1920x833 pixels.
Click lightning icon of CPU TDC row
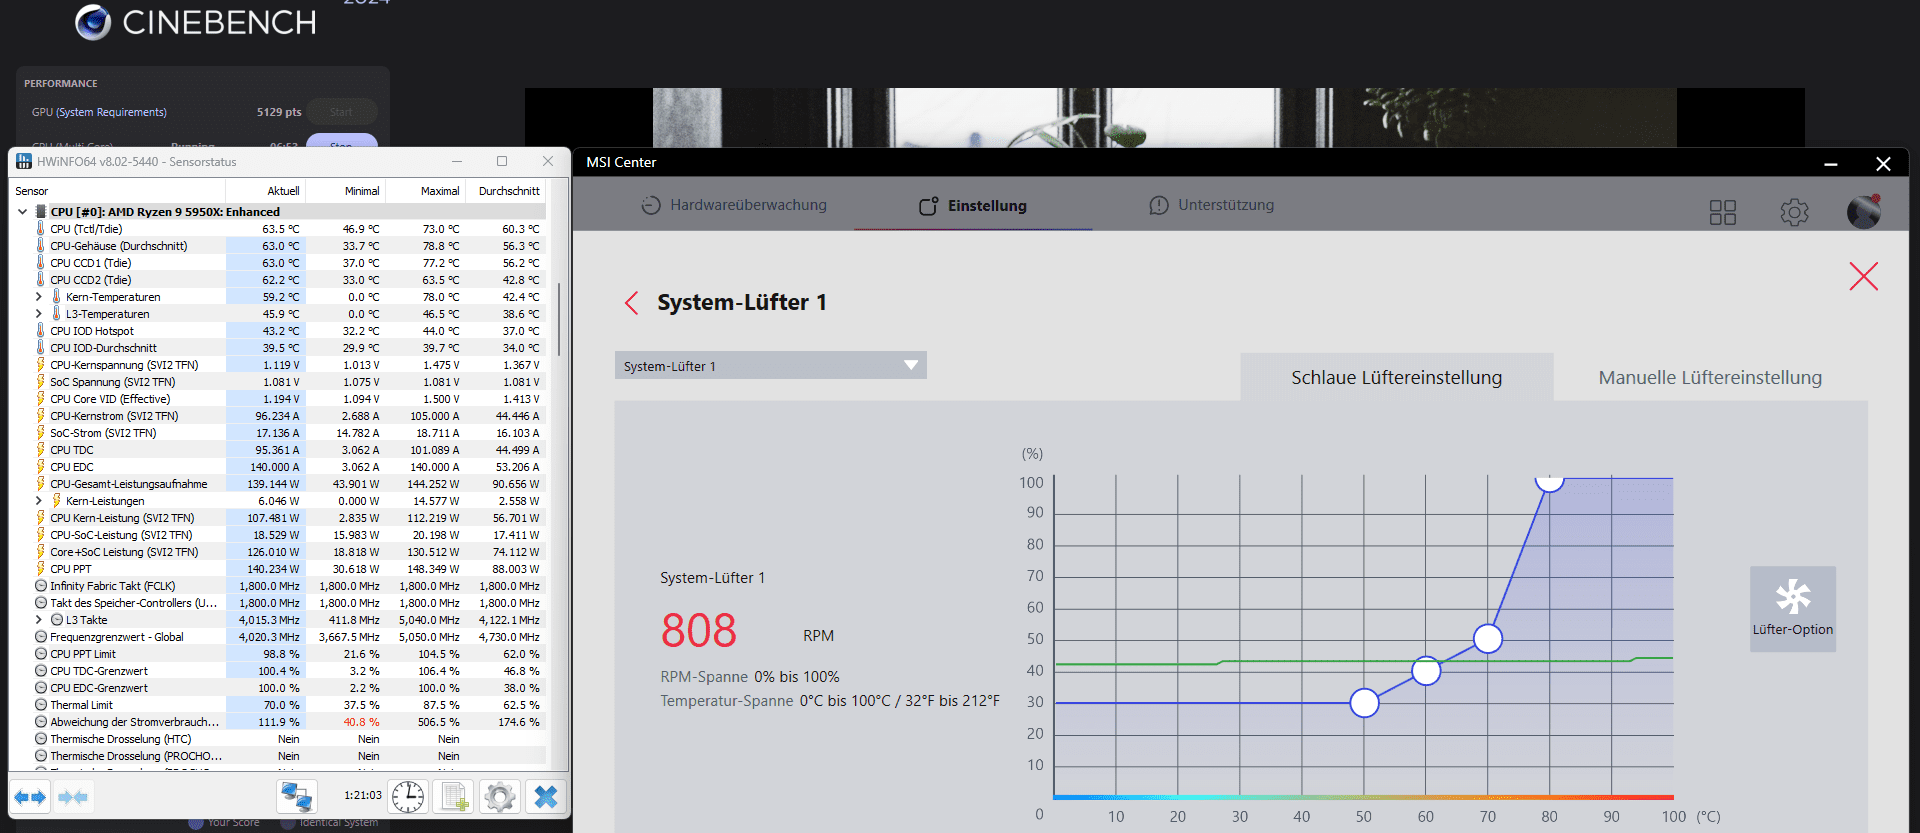coord(41,450)
